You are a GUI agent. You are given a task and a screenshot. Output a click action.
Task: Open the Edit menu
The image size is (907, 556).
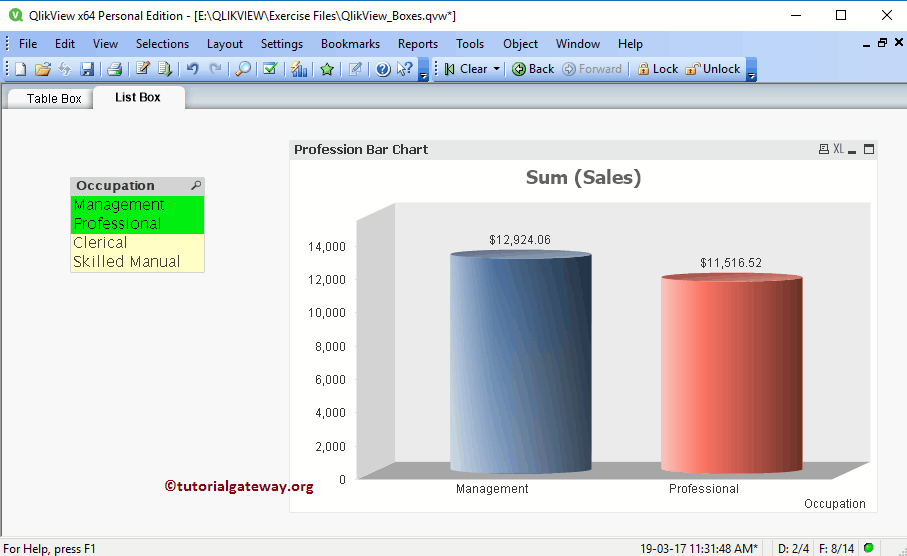65,44
